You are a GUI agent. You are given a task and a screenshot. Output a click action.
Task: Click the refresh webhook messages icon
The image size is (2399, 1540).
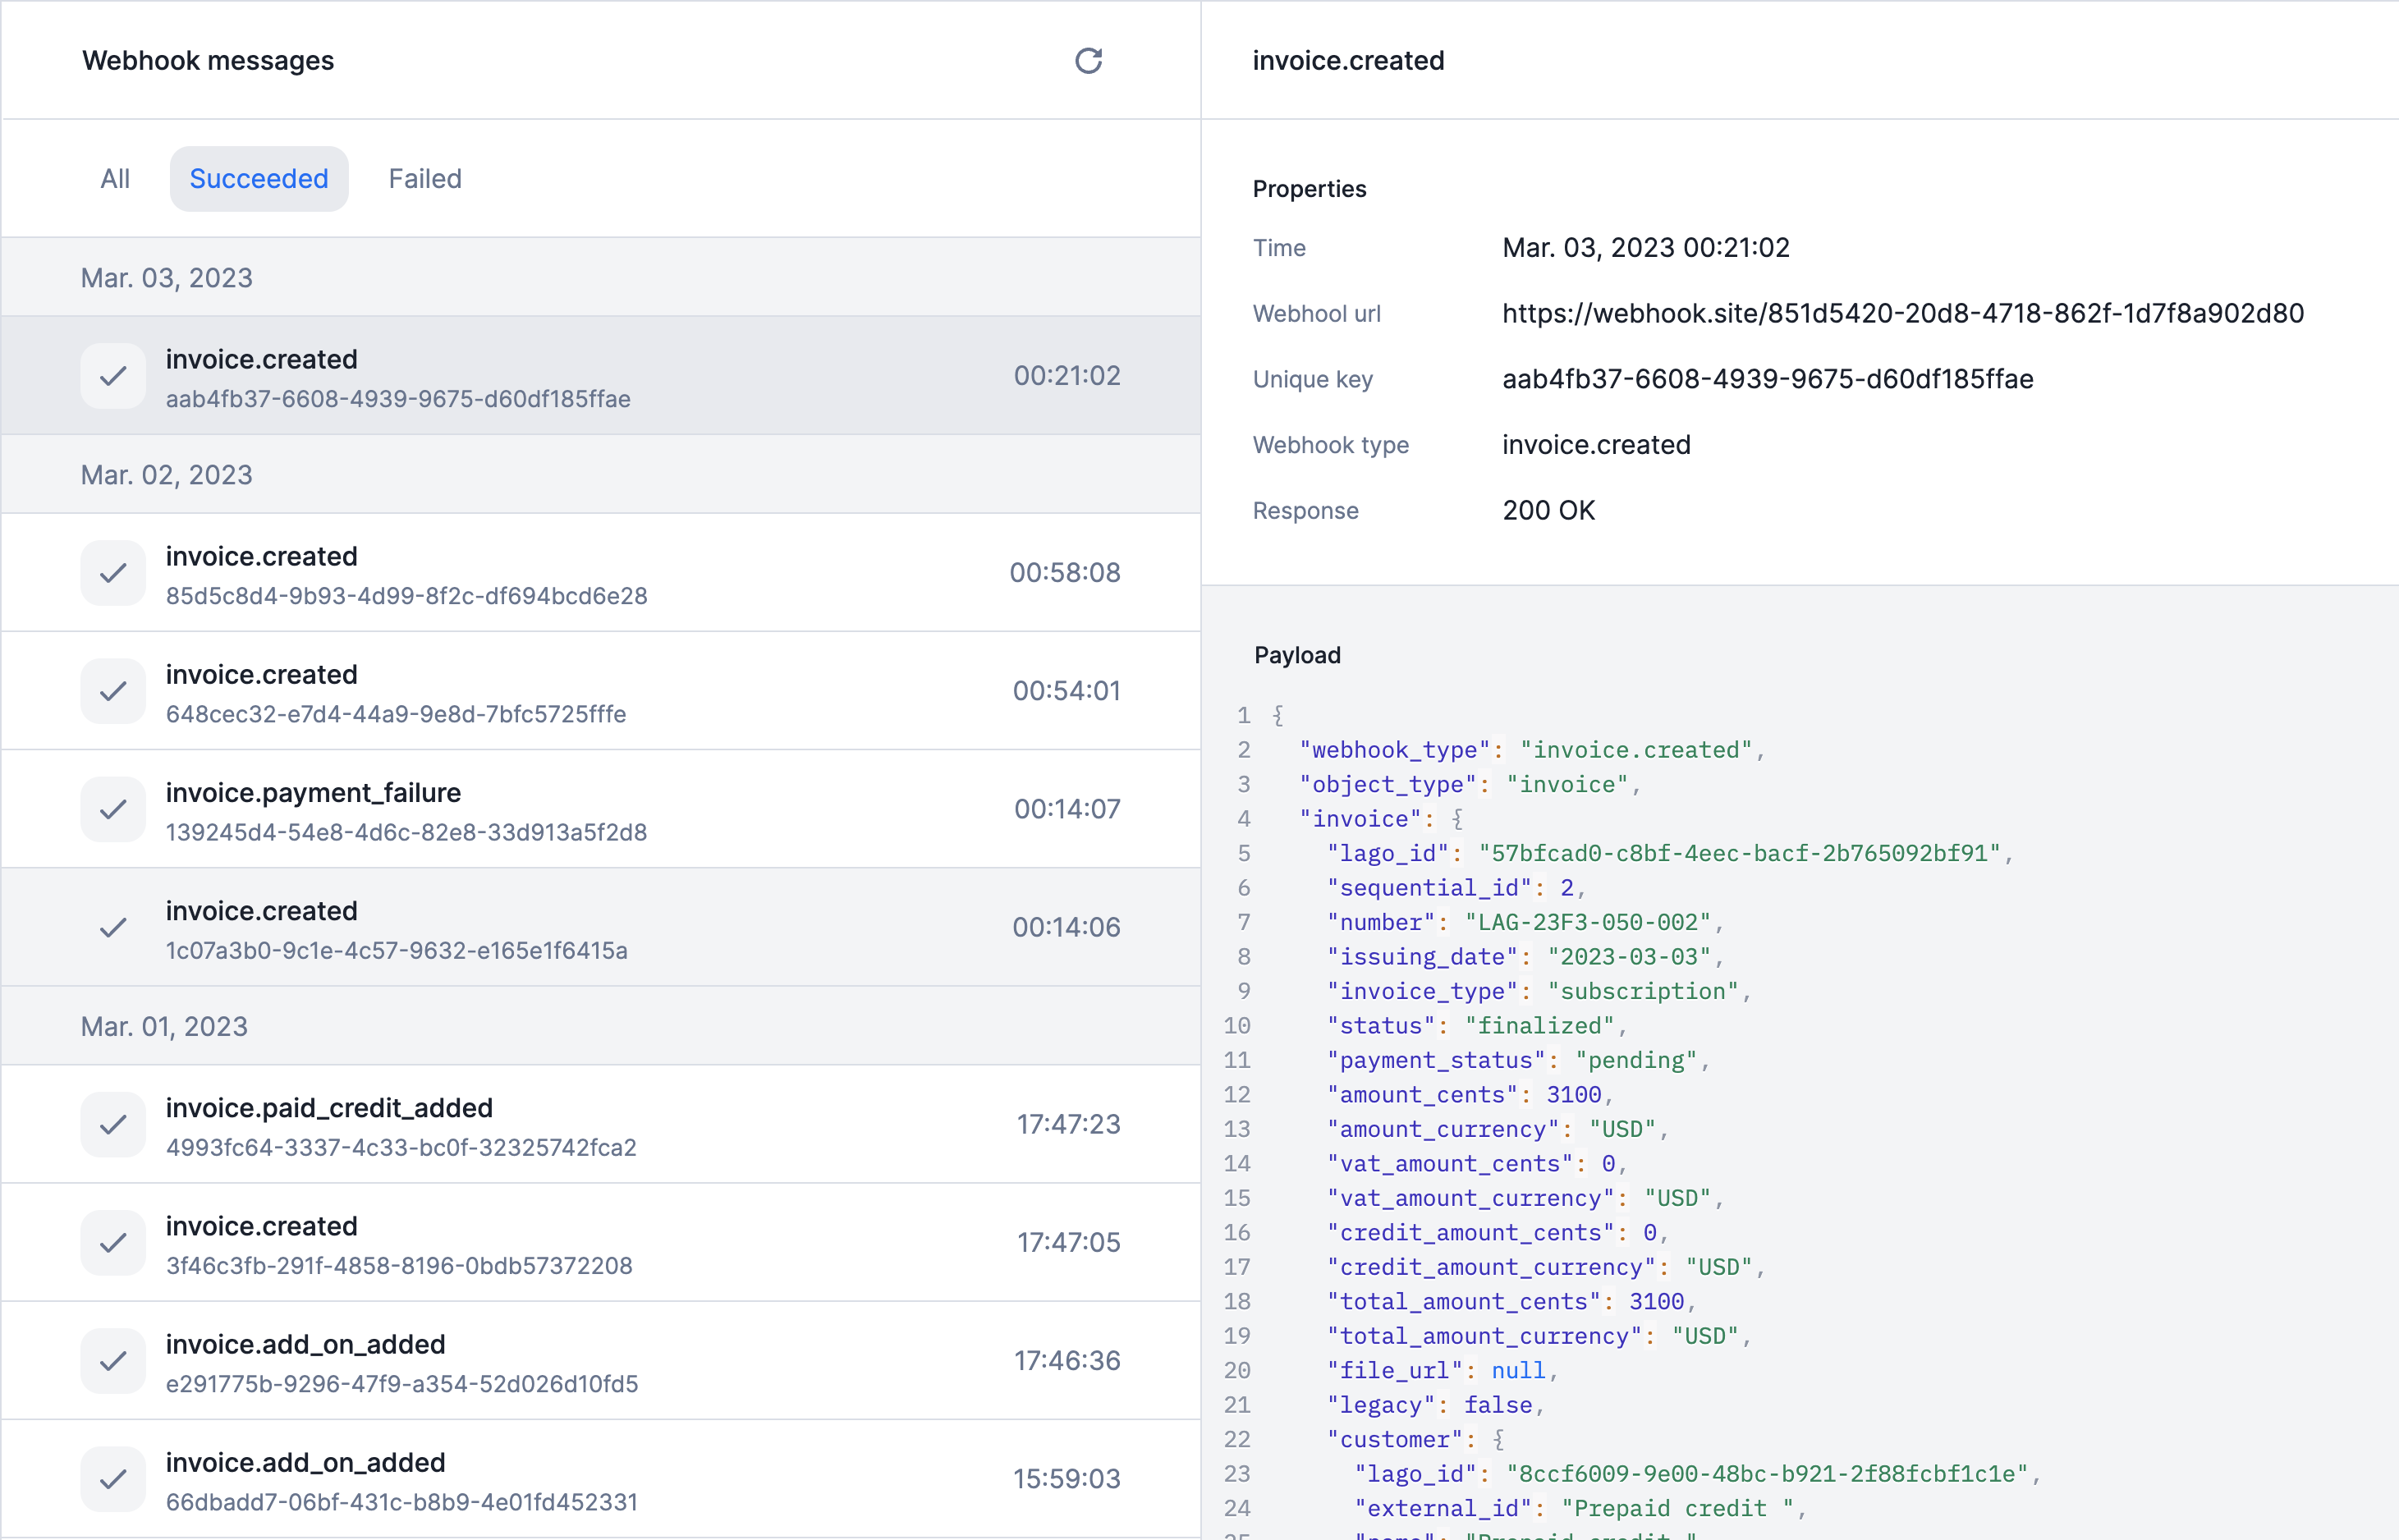tap(1088, 61)
